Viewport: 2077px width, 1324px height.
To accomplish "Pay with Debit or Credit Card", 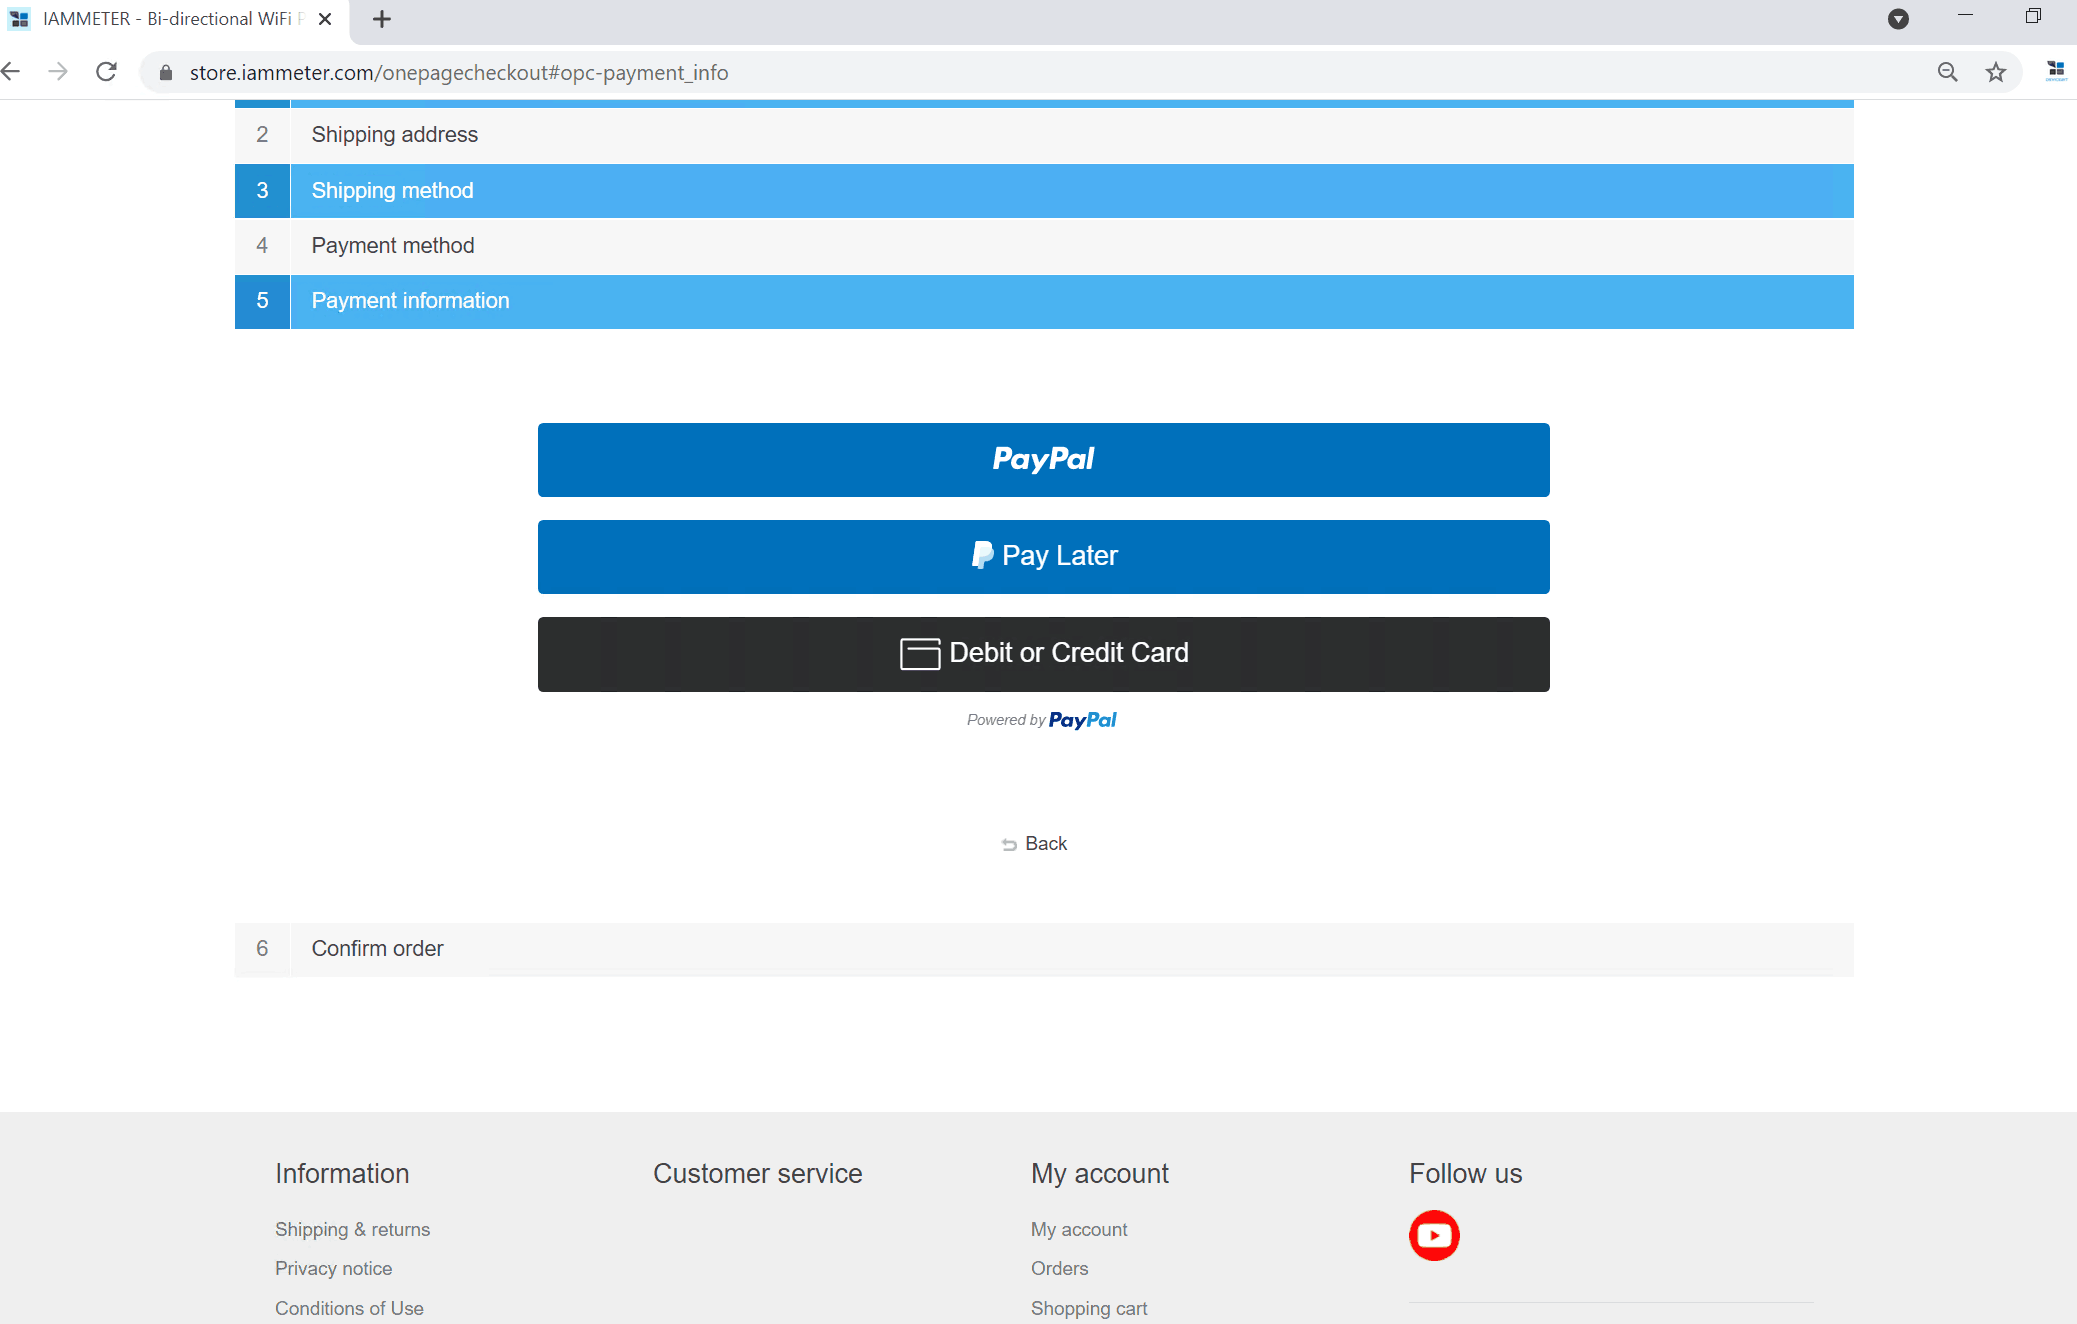I will [1043, 654].
